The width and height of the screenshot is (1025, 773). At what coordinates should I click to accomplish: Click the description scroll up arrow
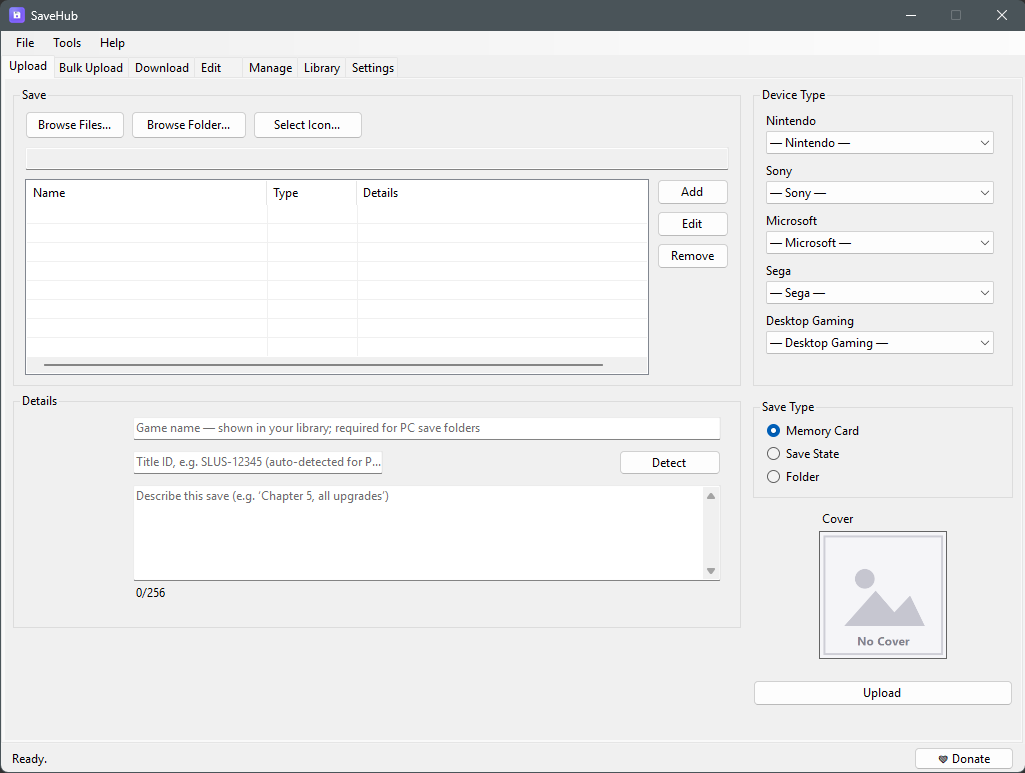pos(711,496)
